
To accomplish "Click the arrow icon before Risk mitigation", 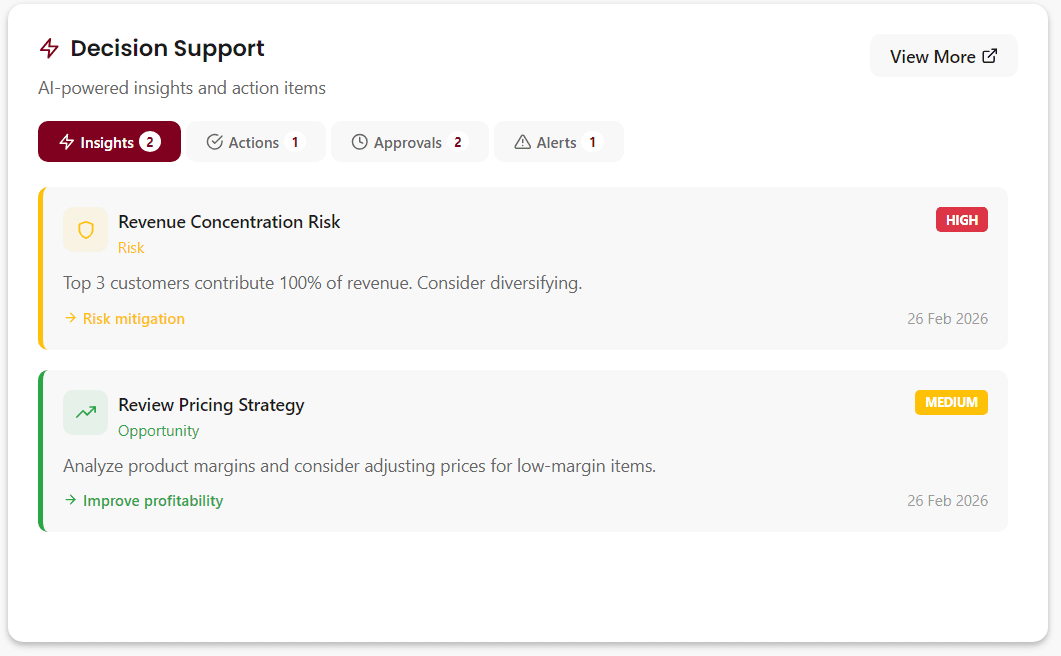I will click(x=69, y=318).
